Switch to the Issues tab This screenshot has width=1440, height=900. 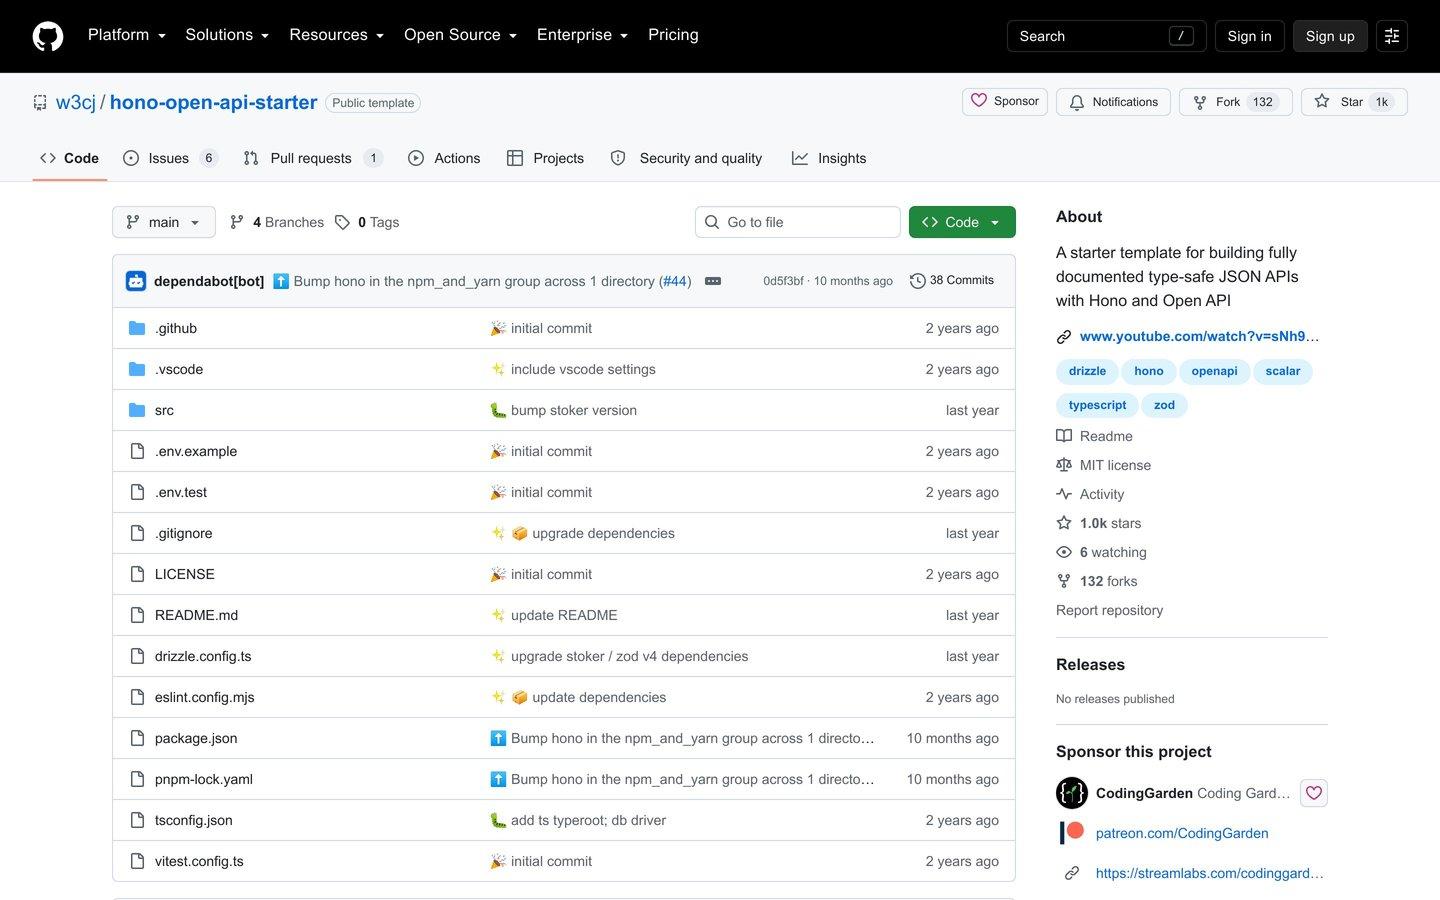[169, 158]
